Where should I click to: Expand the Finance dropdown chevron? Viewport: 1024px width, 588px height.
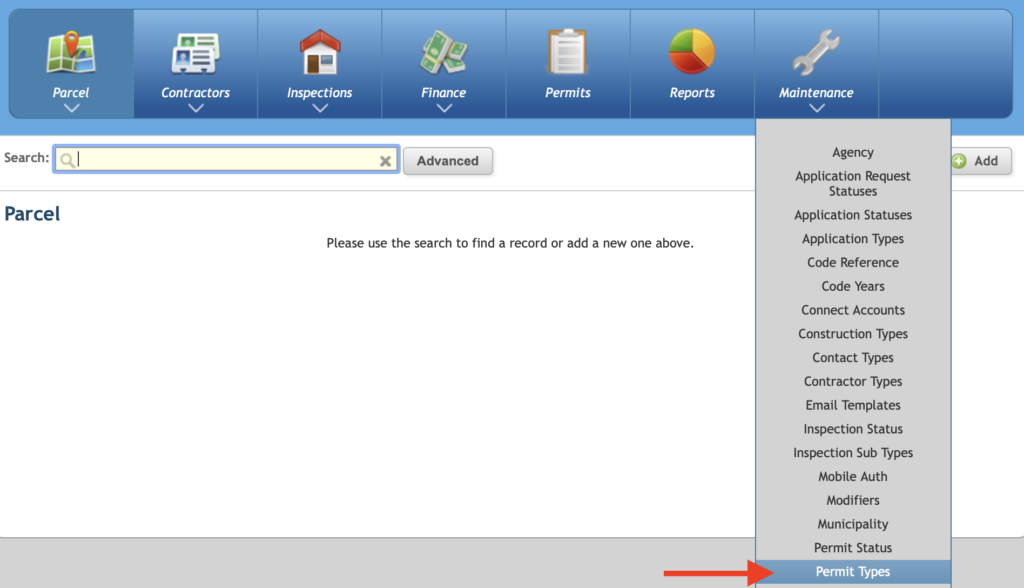443,108
